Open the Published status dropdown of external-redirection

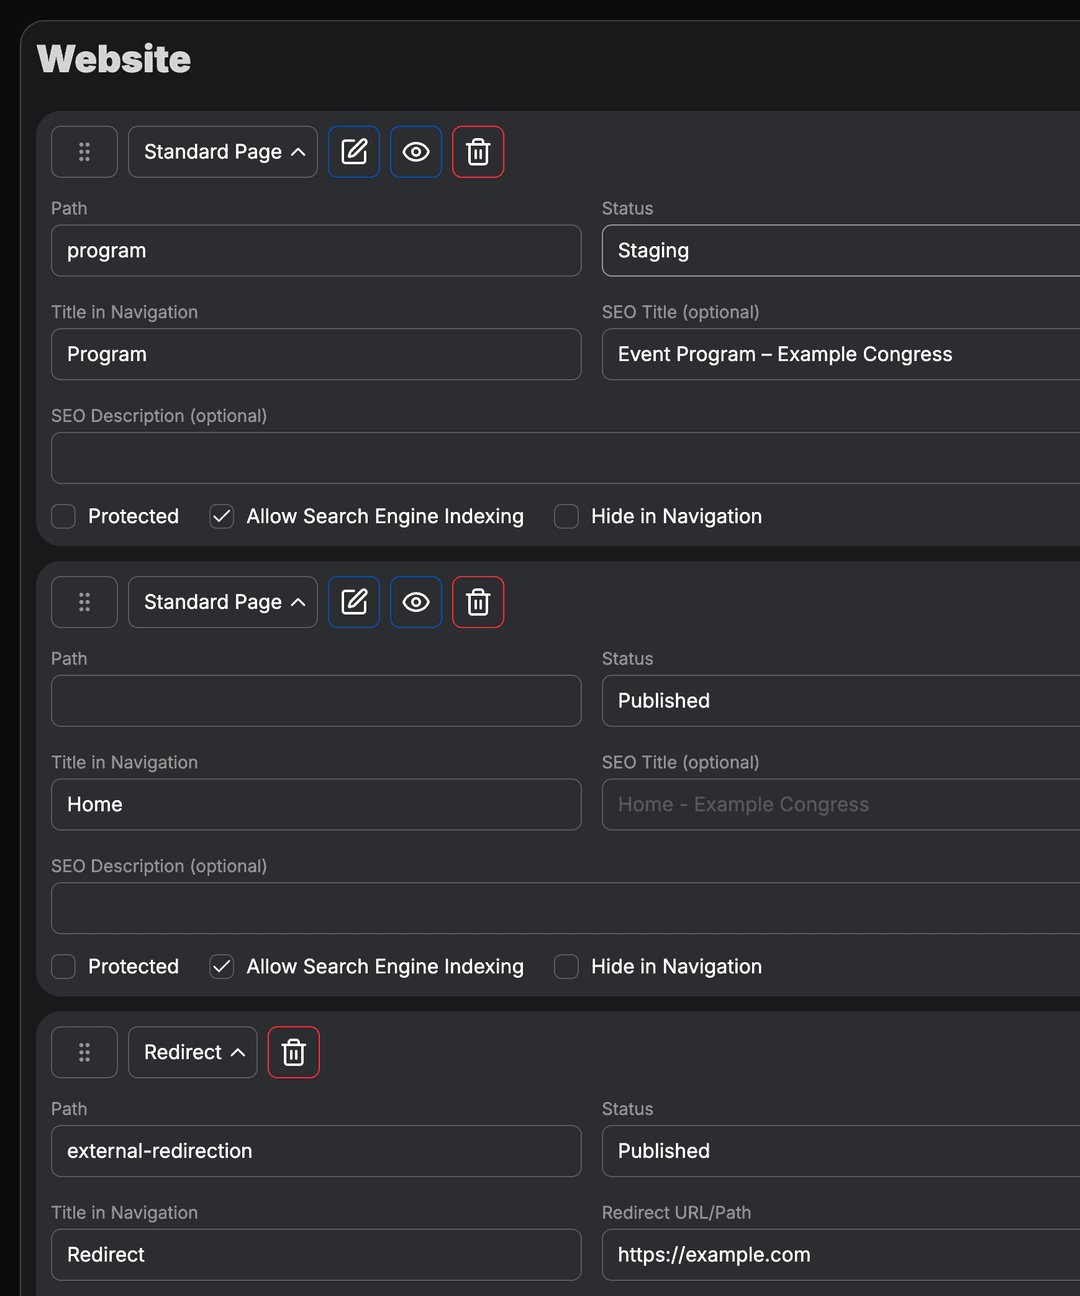[x=841, y=1150]
